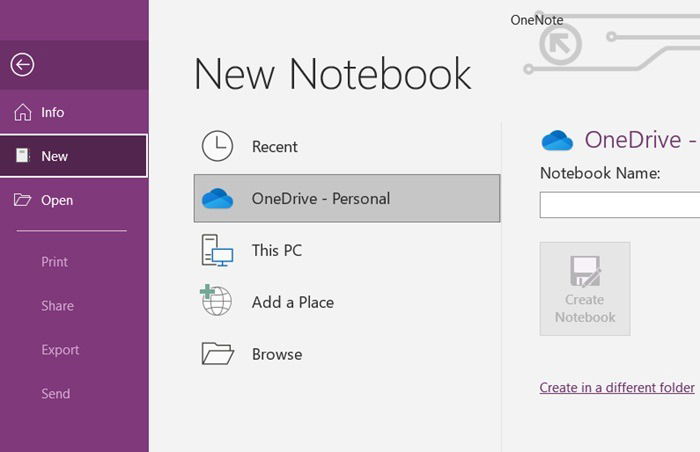Click the Notebook Name text field
Screen dimensions: 700x452
[x=620, y=205]
